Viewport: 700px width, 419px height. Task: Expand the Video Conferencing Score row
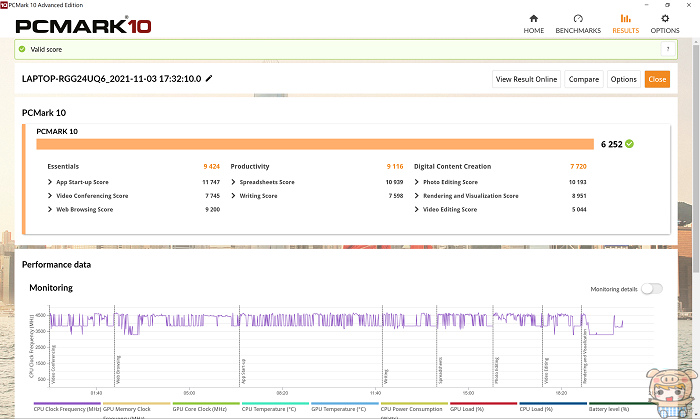(50, 196)
